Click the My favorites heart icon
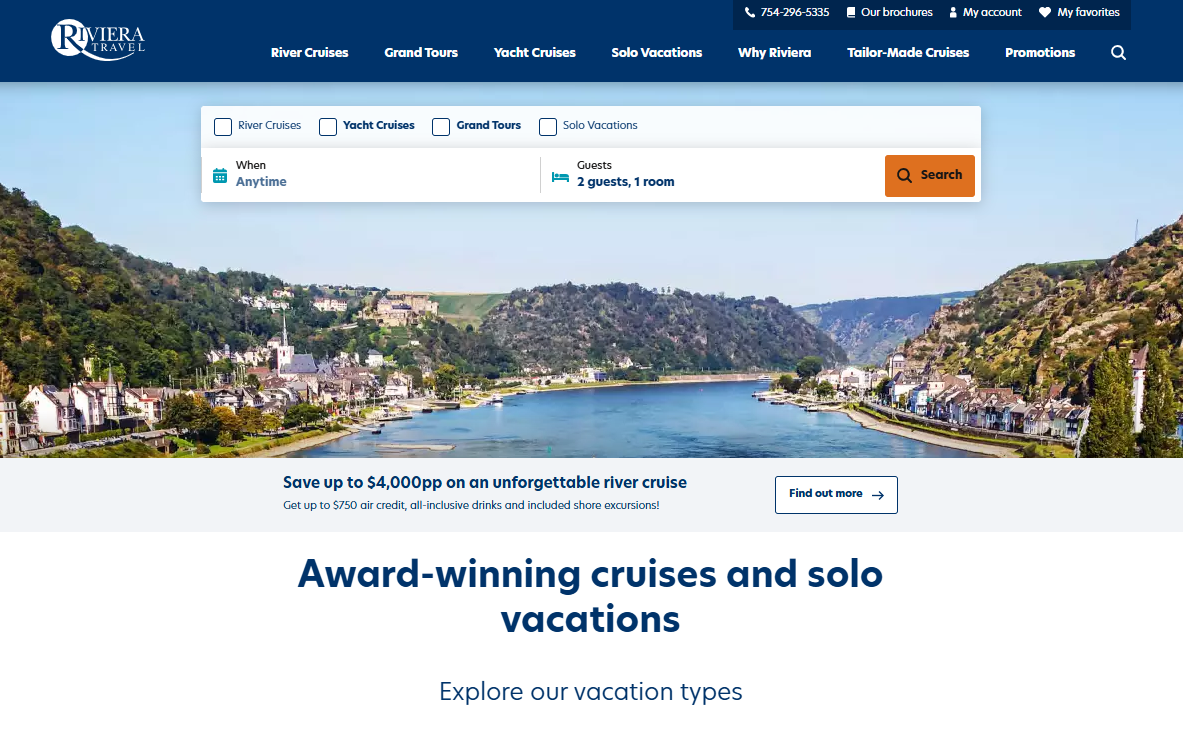 [1045, 13]
